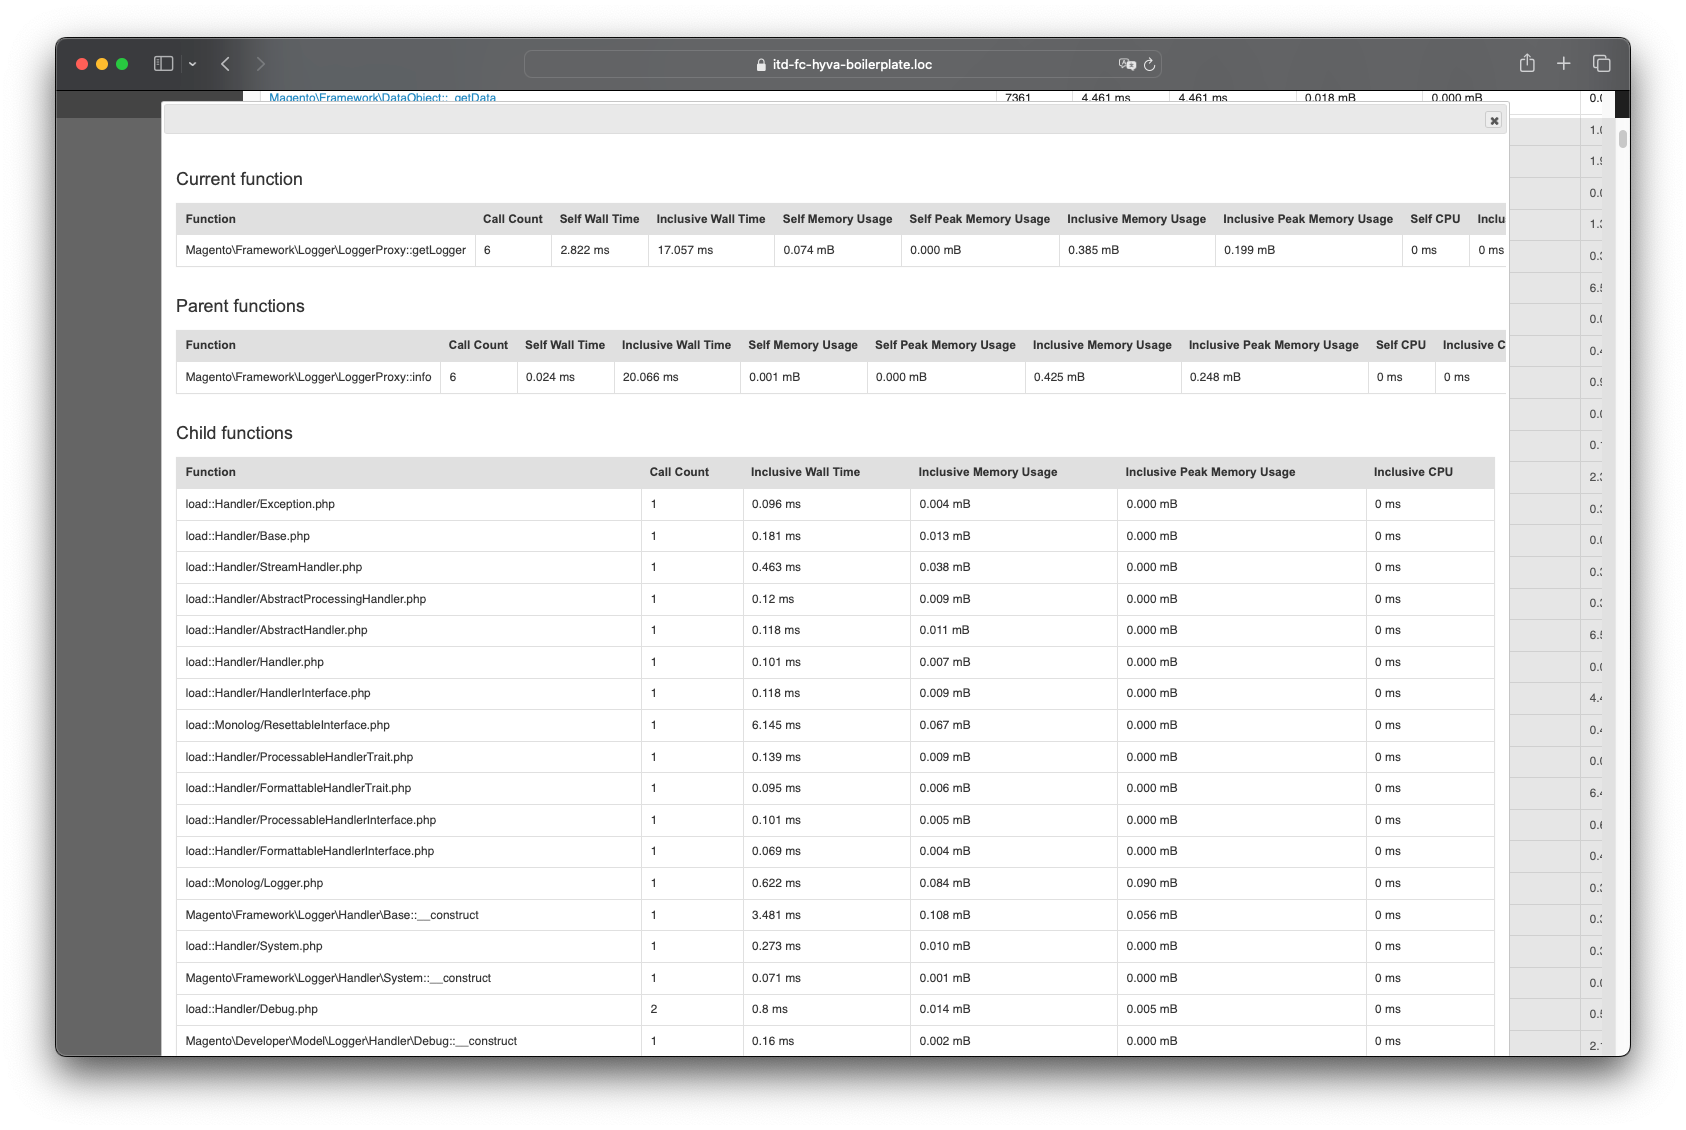Toggle the Safari sidebar icon
This screenshot has width=1686, height=1130.
163,64
